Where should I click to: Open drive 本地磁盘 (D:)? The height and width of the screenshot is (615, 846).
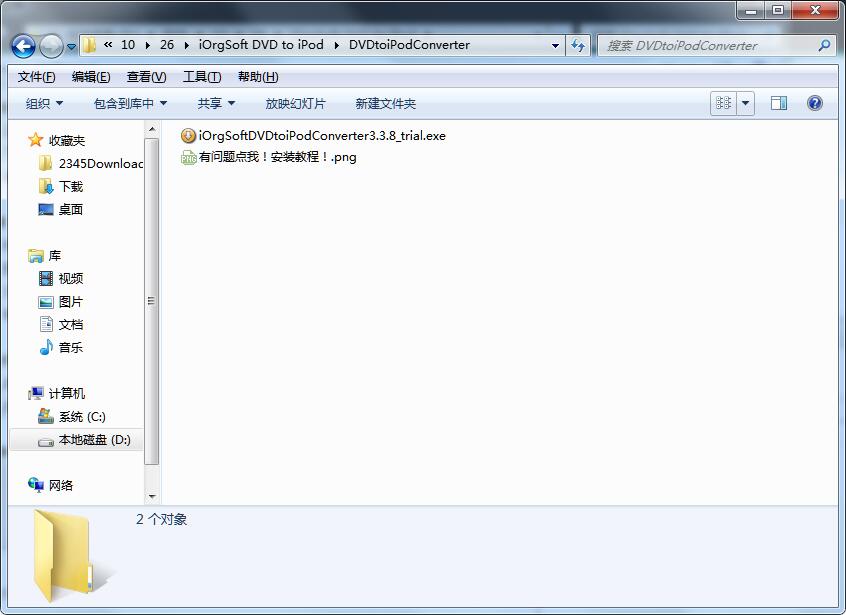94,440
